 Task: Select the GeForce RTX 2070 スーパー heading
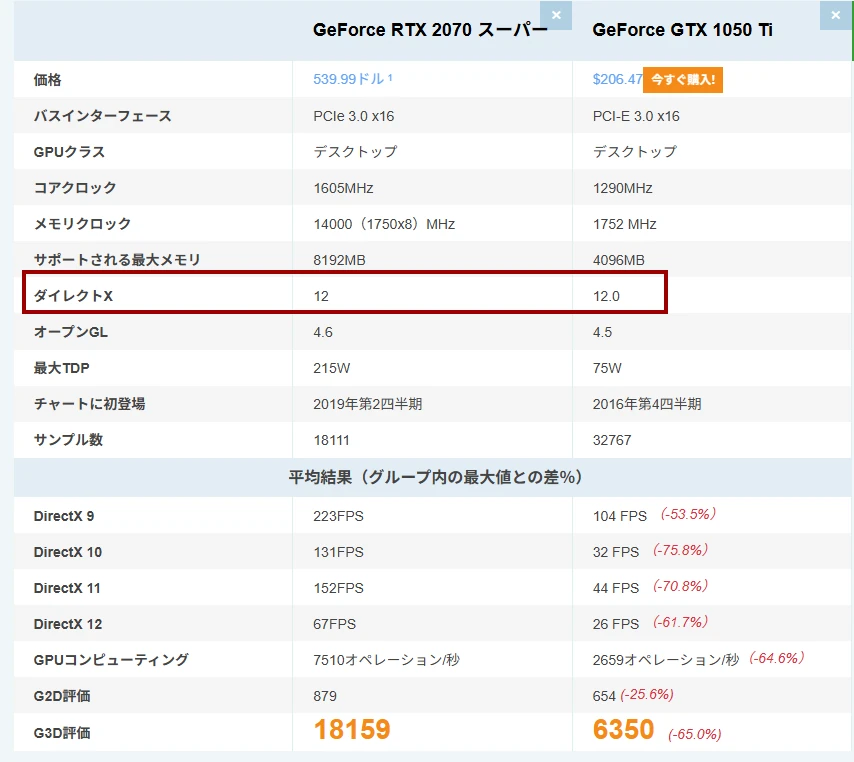430,30
